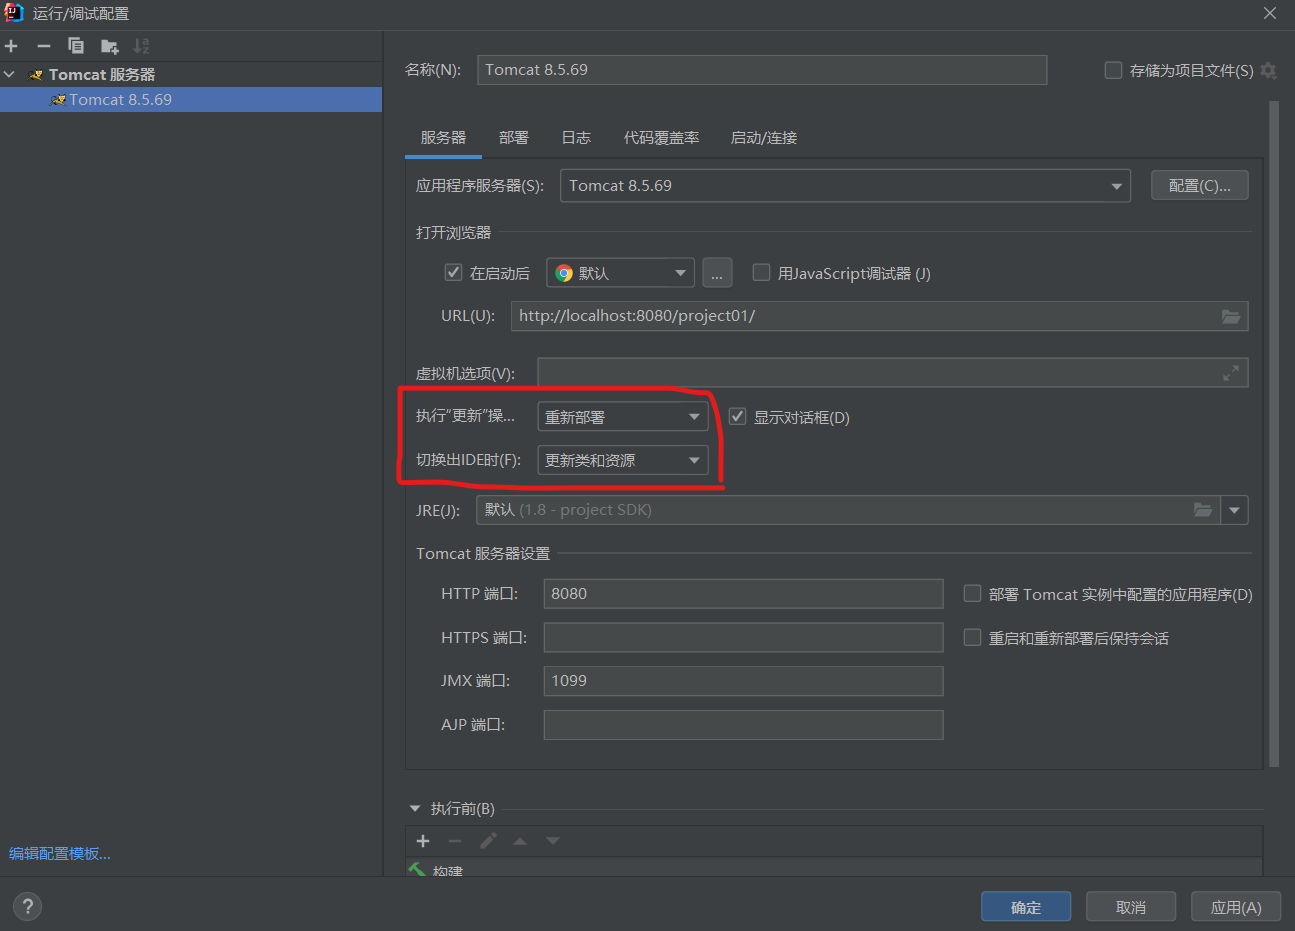The height and width of the screenshot is (931, 1295).
Task: Browse for JRE folder icon
Action: 1203,510
